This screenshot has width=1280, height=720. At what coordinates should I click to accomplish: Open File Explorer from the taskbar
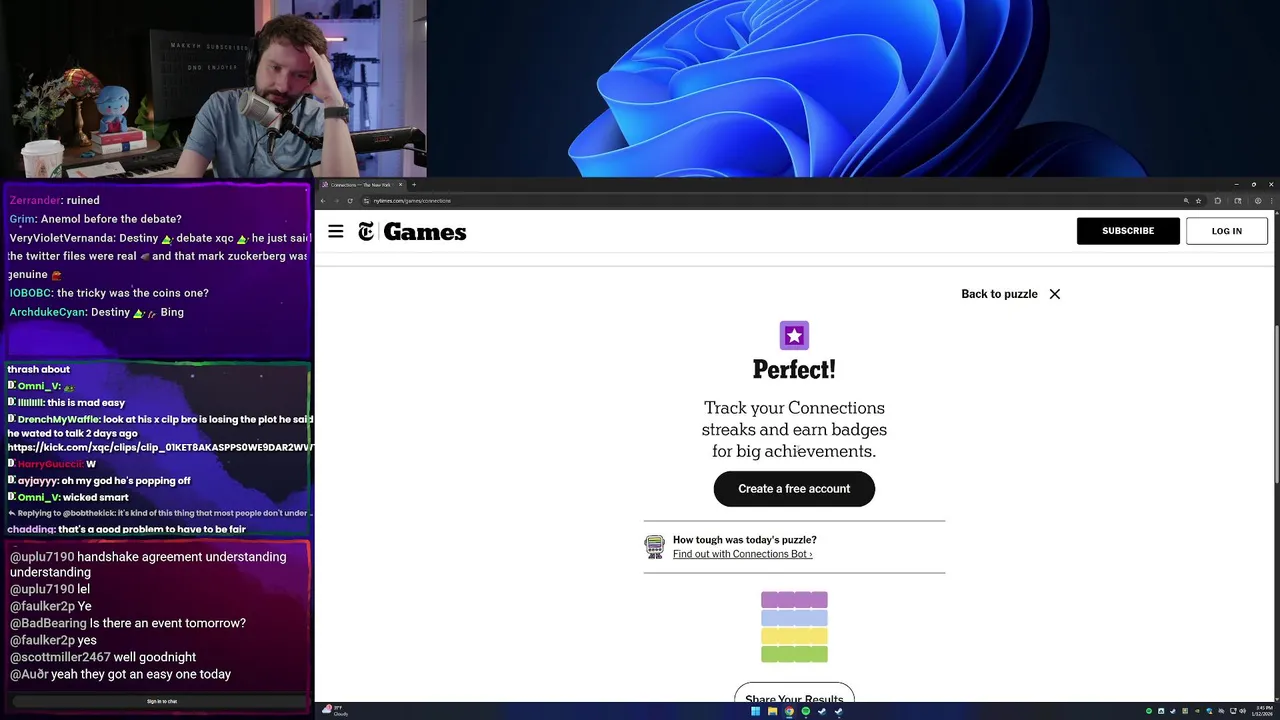[x=772, y=712]
